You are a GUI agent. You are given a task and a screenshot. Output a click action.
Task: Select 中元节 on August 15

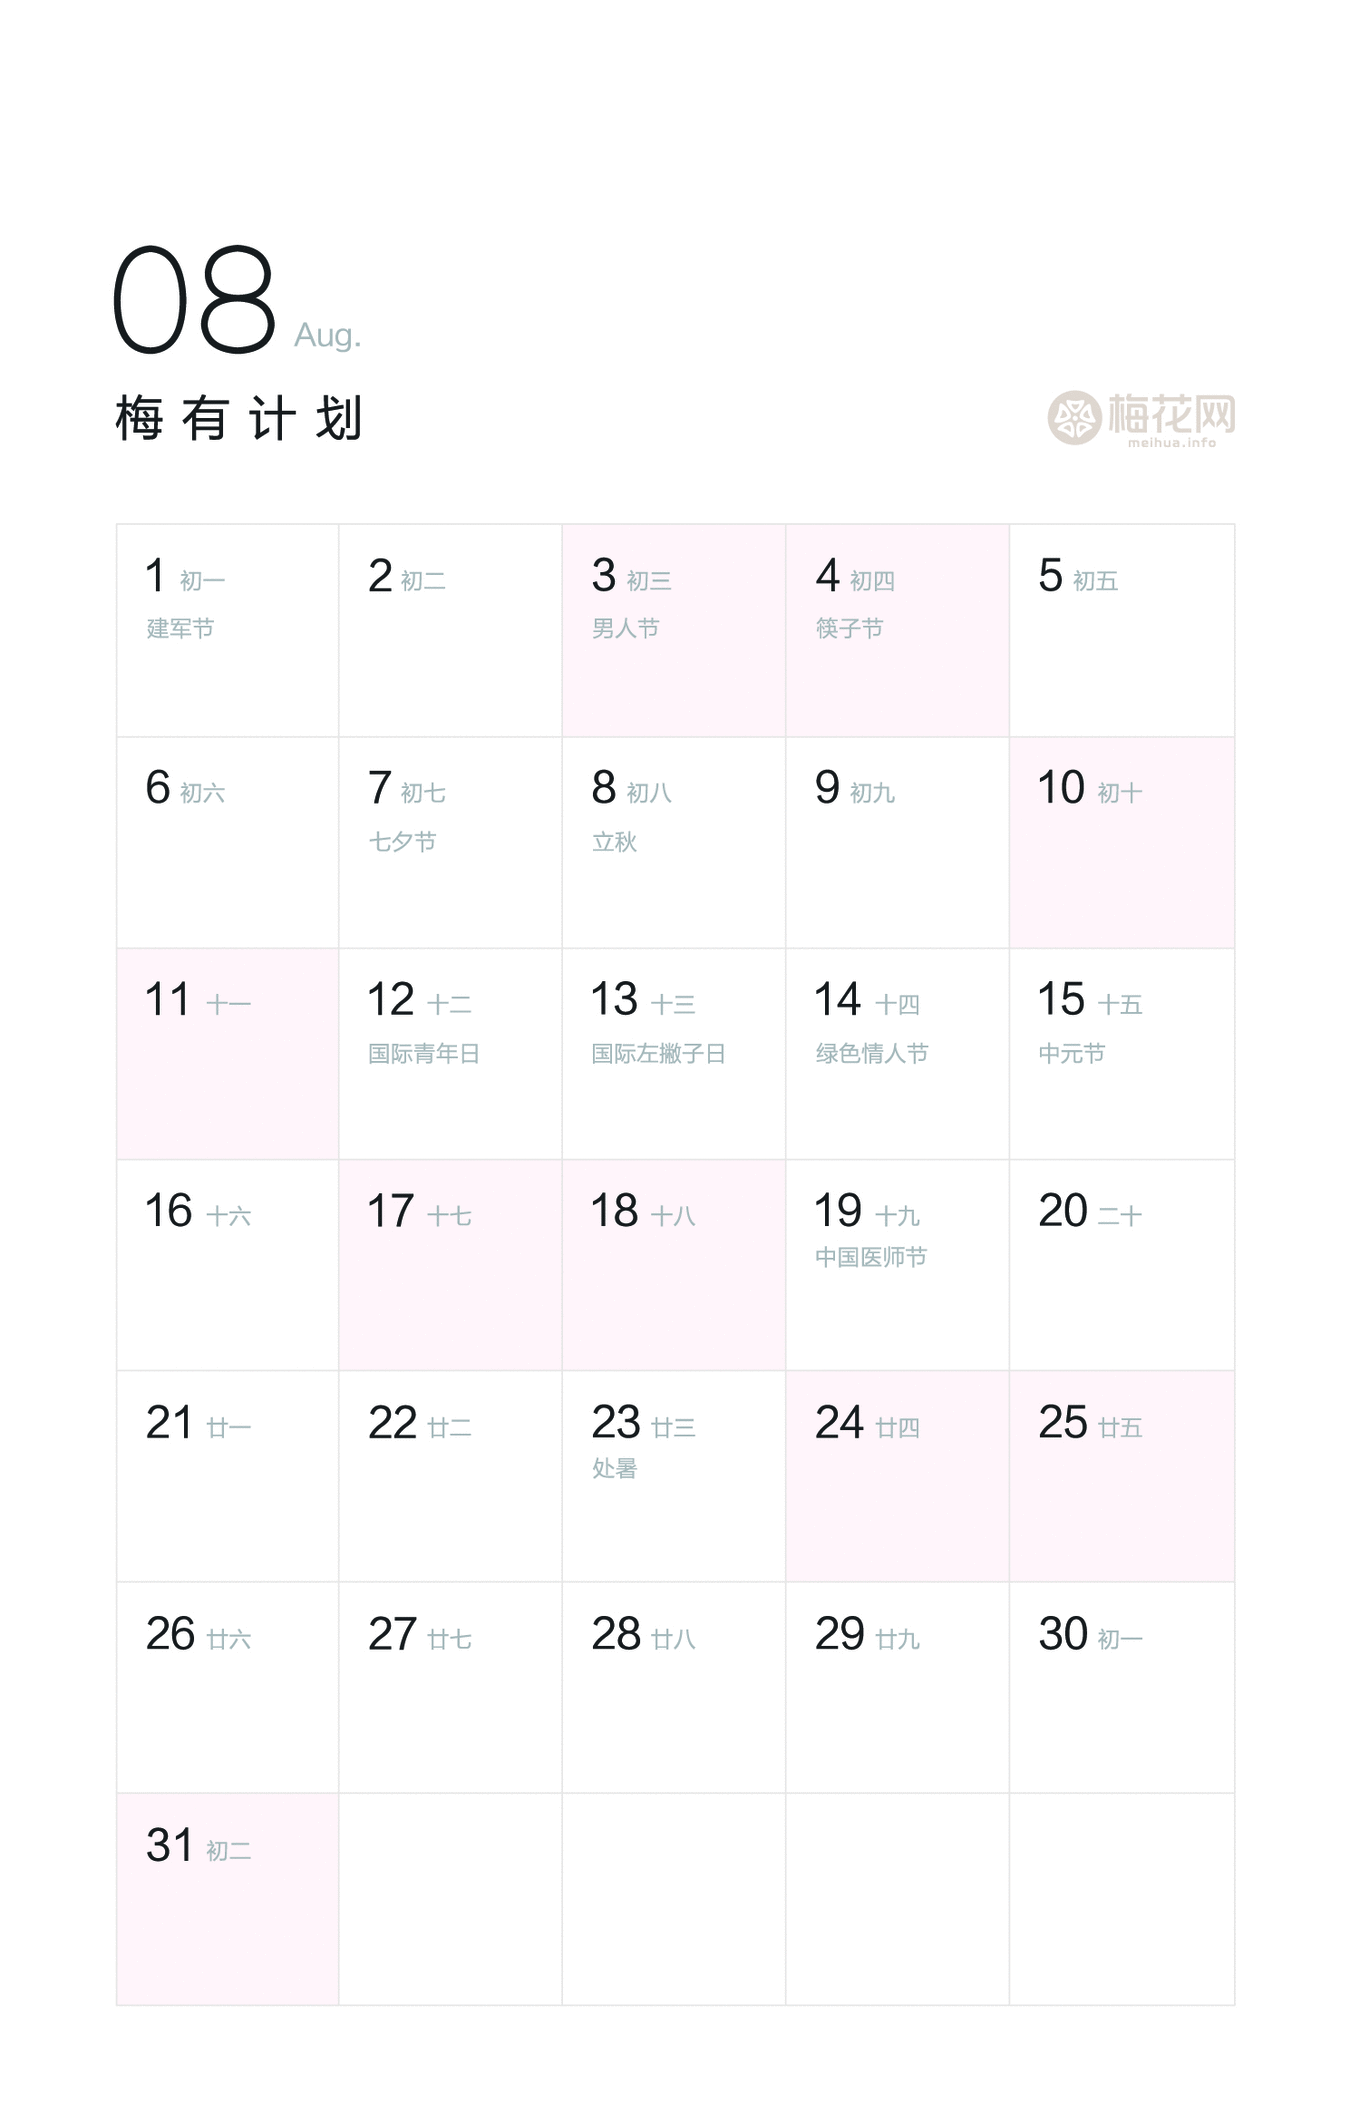pos(1071,1054)
